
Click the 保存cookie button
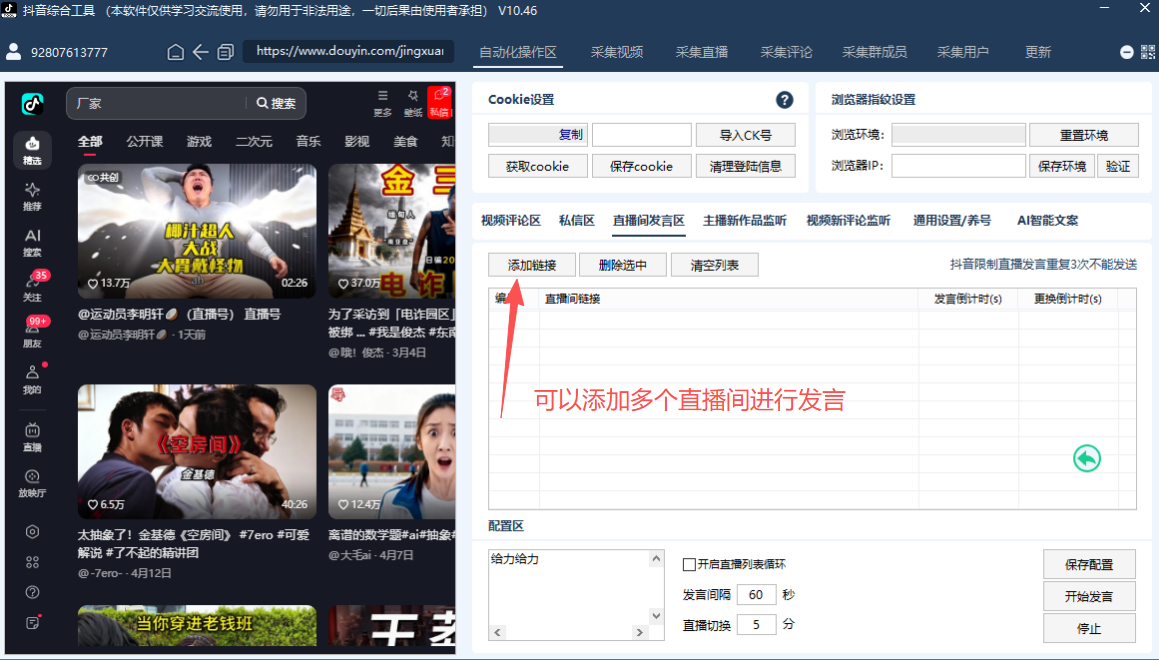[642, 166]
